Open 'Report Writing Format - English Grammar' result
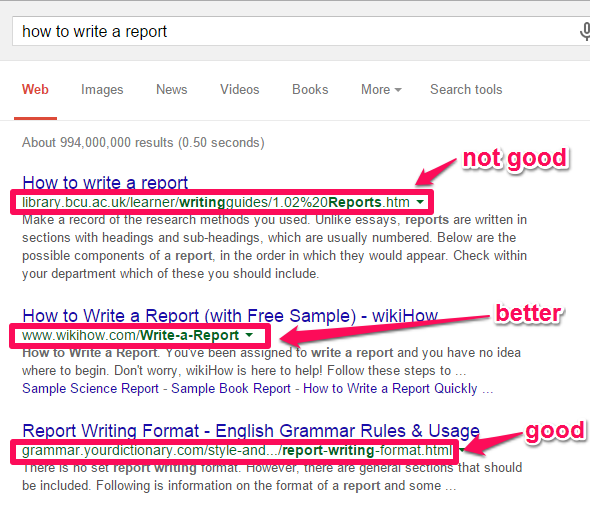This screenshot has height=511, width=590. pos(251,430)
